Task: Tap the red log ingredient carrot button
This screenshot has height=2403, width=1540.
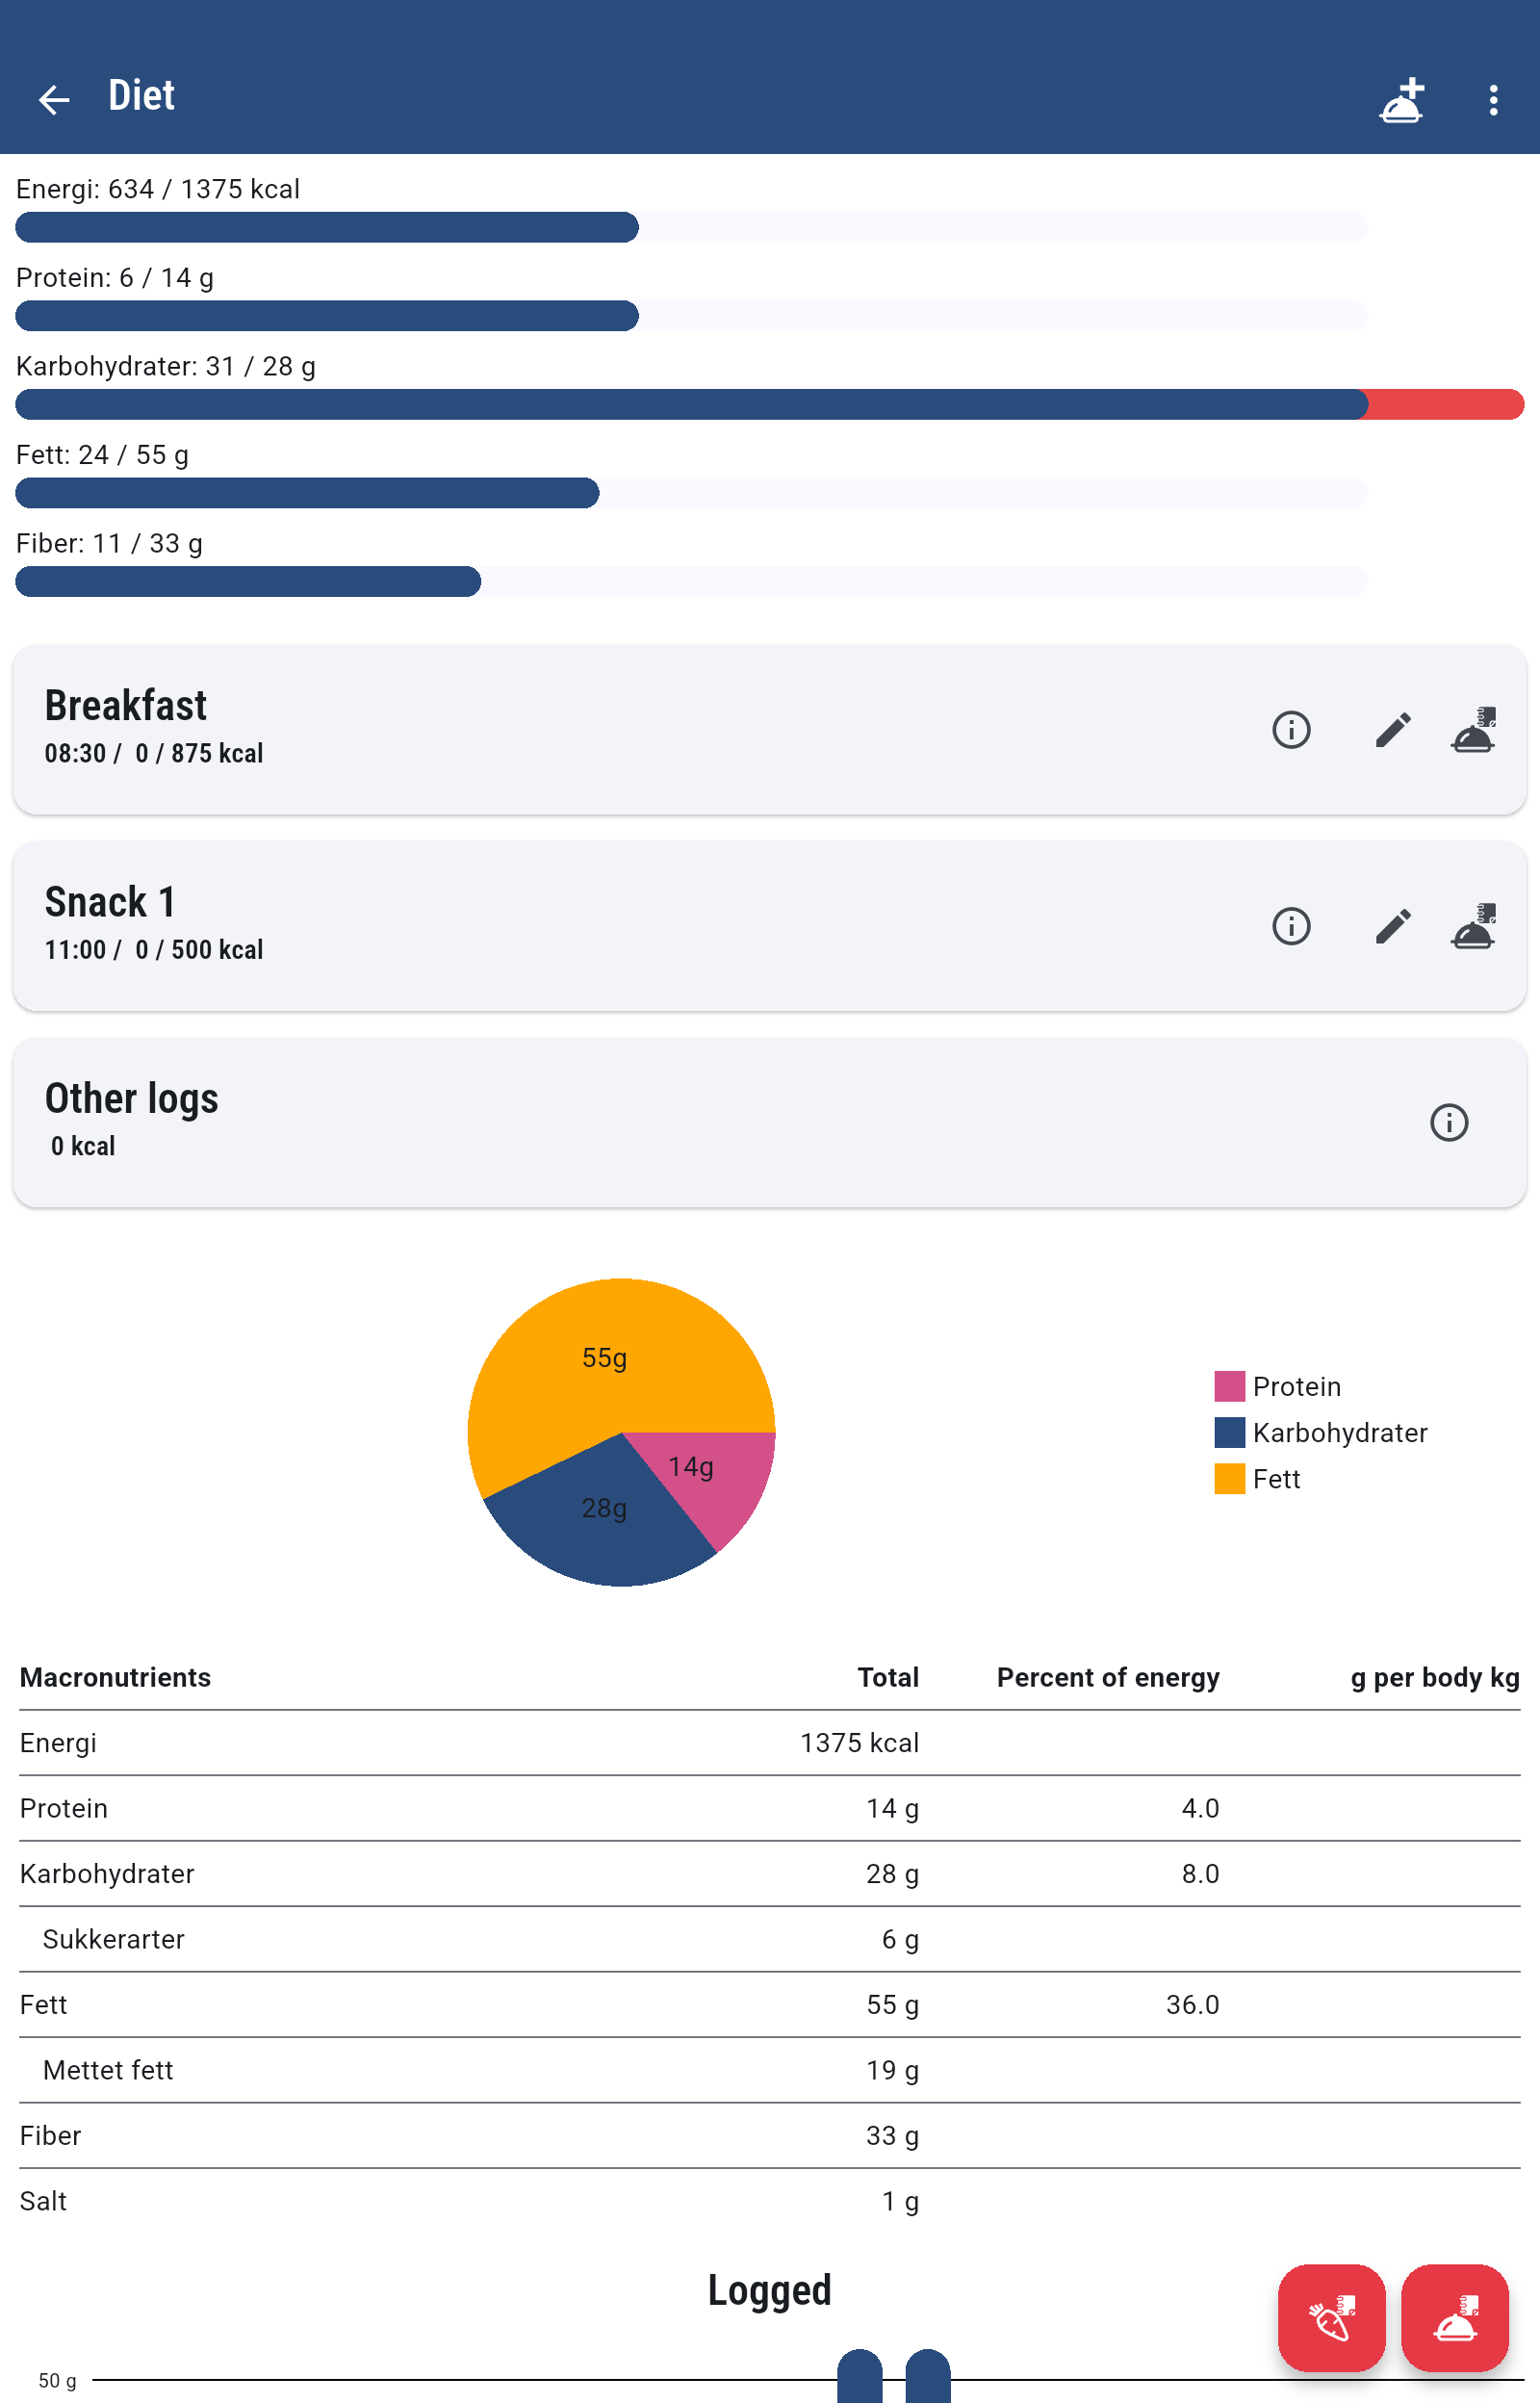Action: pyautogui.click(x=1331, y=2318)
